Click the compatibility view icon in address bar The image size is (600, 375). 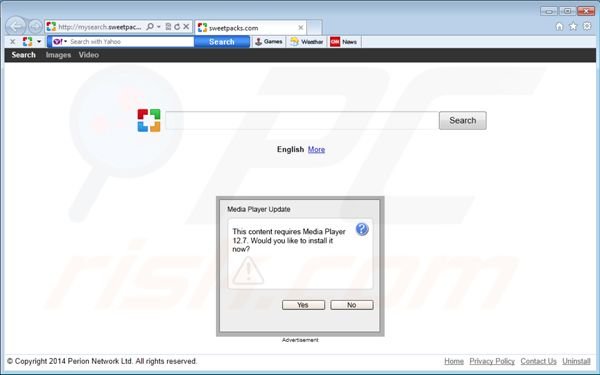coord(168,27)
